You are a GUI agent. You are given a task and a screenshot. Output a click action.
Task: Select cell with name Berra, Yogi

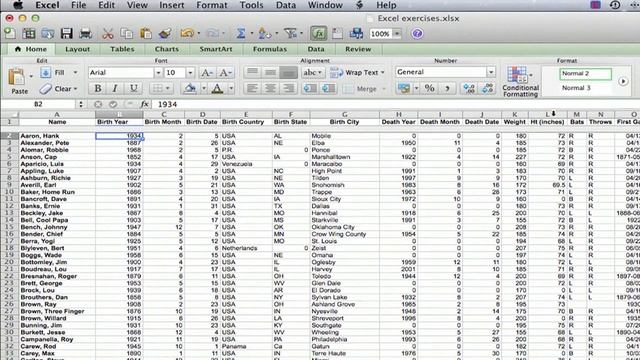click(x=57, y=241)
